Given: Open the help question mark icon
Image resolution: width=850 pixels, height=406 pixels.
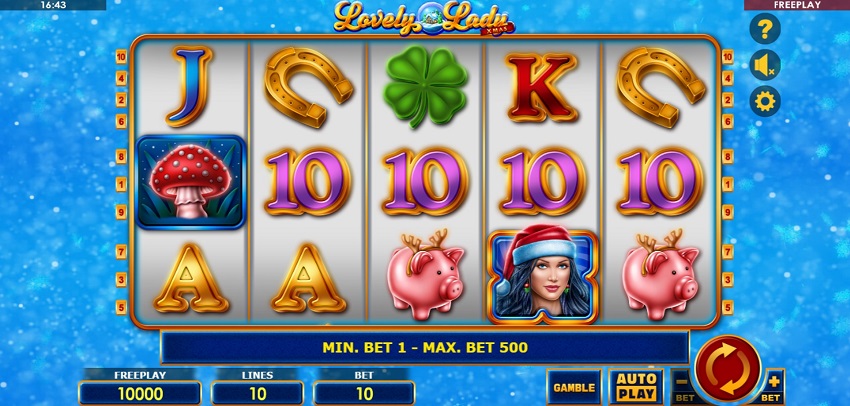Looking at the screenshot, I should pos(764,29).
